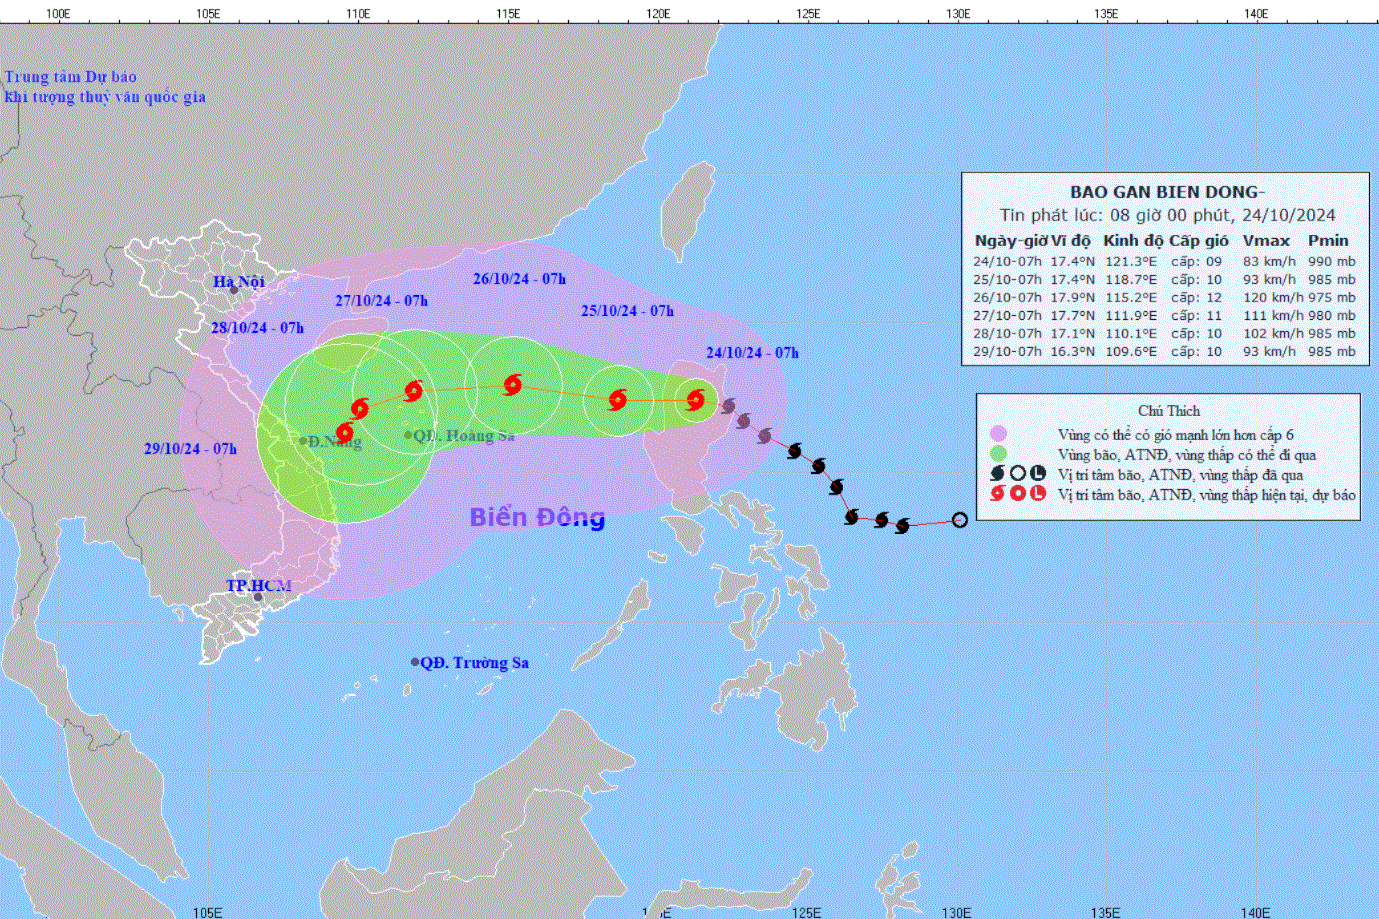Screen dimensions: 1379x919
Task: Click the 115E longitude label on the top axis
Action: tap(508, 14)
